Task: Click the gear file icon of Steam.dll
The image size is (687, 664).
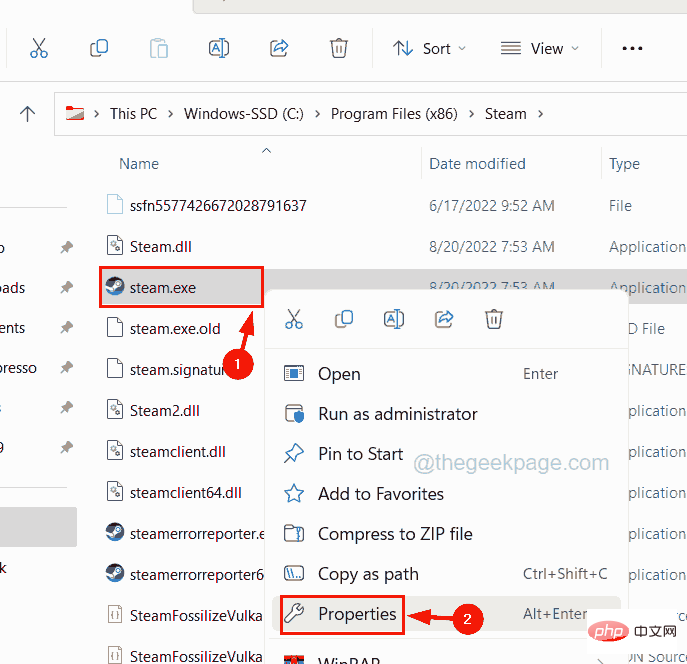Action: click(x=115, y=245)
